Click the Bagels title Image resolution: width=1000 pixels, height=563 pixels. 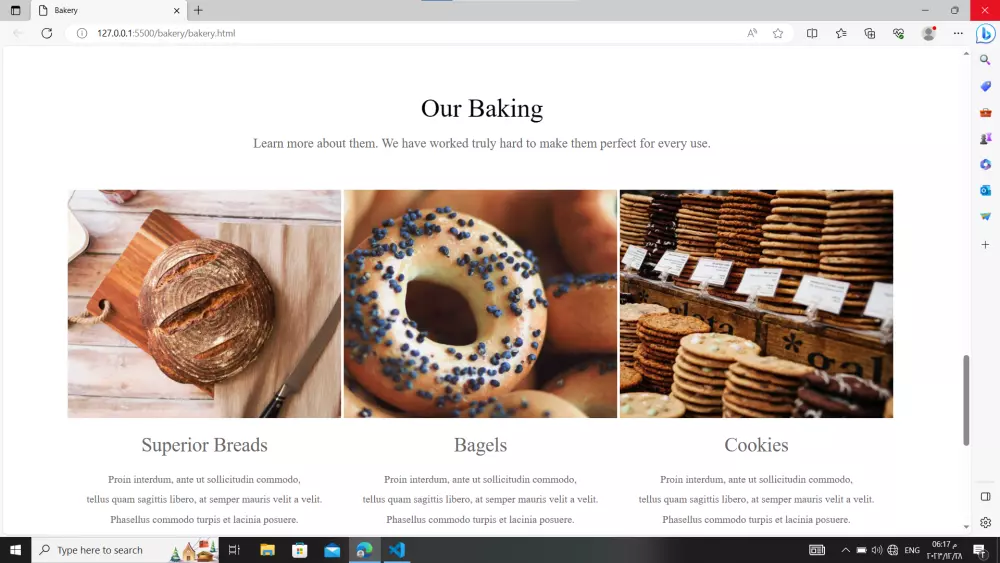click(x=480, y=444)
